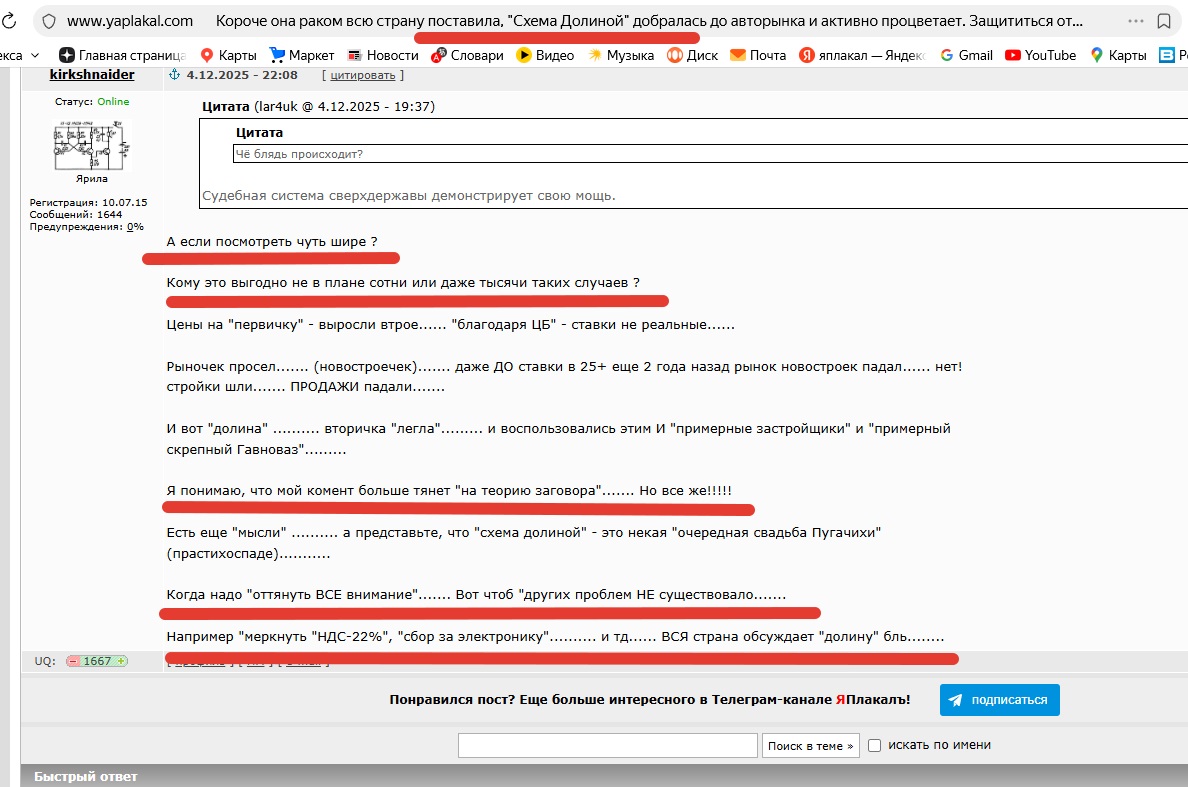The image size is (1188, 787).
Task: Focus the topic search input field
Action: [x=608, y=745]
